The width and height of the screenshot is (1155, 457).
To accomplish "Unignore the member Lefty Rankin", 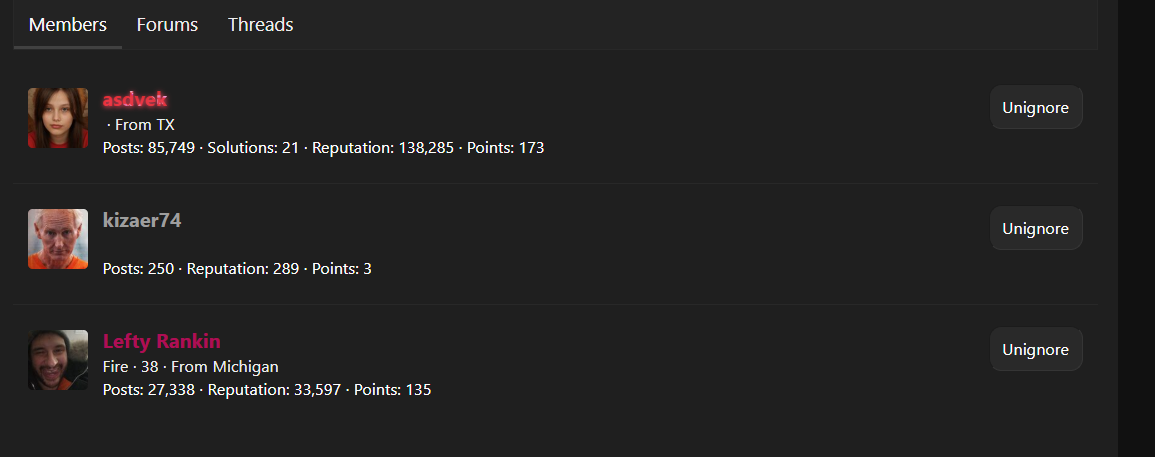I will tap(1036, 349).
